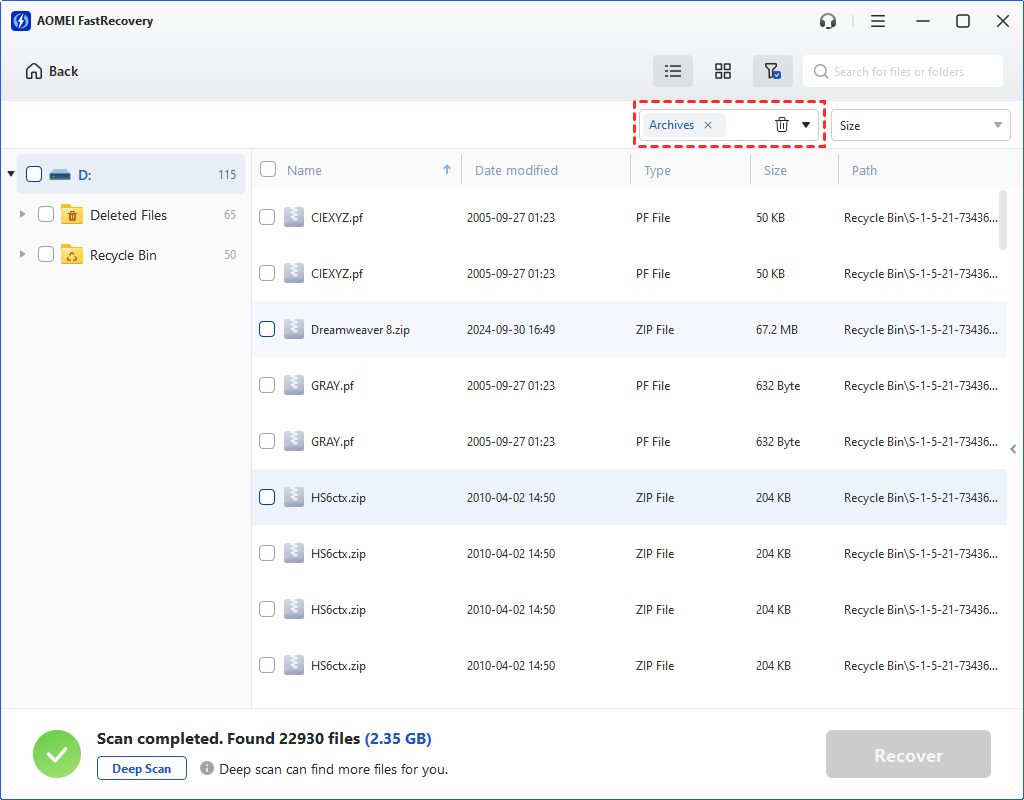Remove the Archives filter tag
Viewport: 1024px width, 800px height.
[708, 125]
